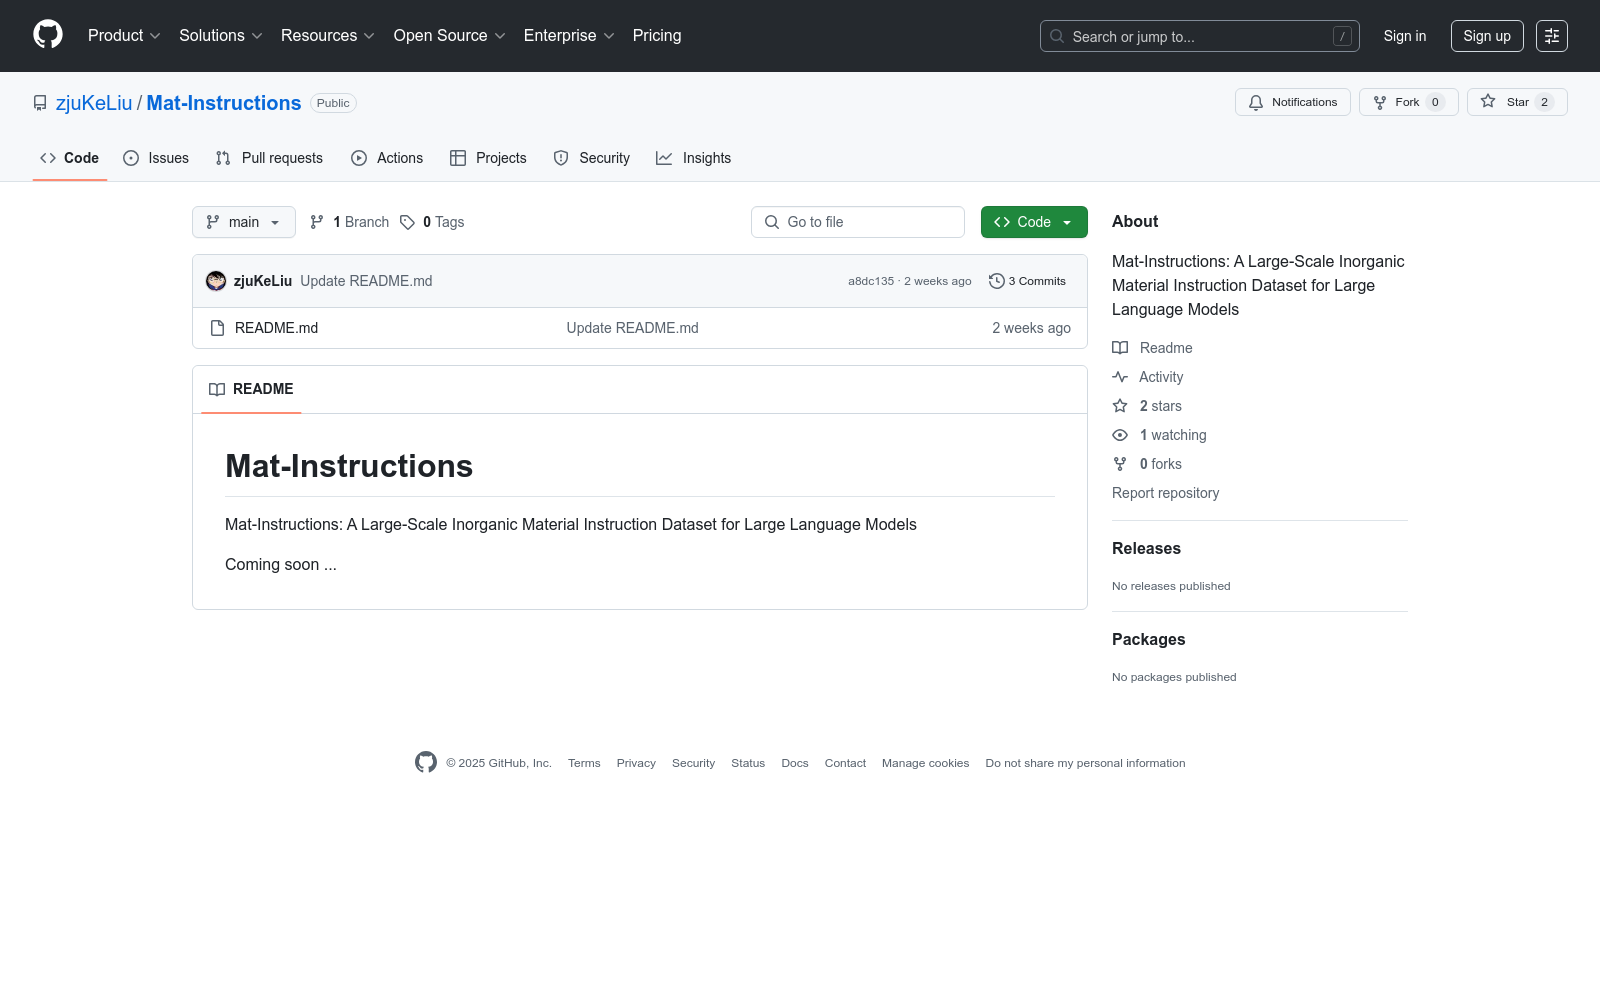Screen dimensions: 1600x1000
Task: Fork this repository
Action: click(1409, 102)
